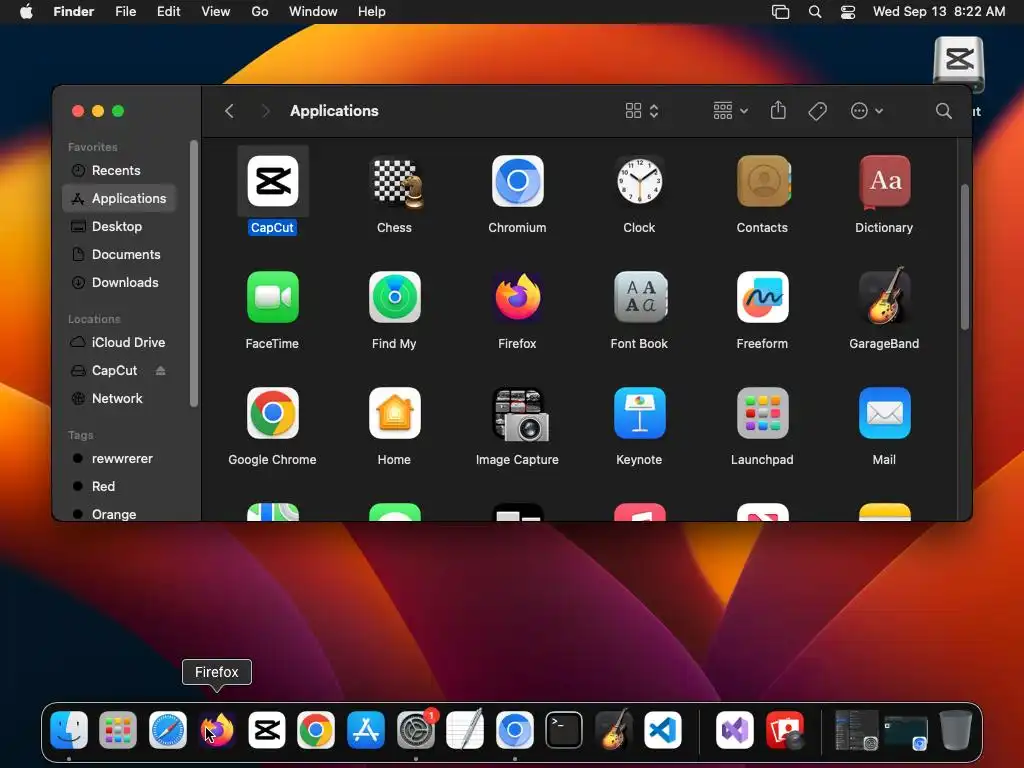
Task: Open the Action ellipsis dropdown menu
Action: tap(867, 111)
